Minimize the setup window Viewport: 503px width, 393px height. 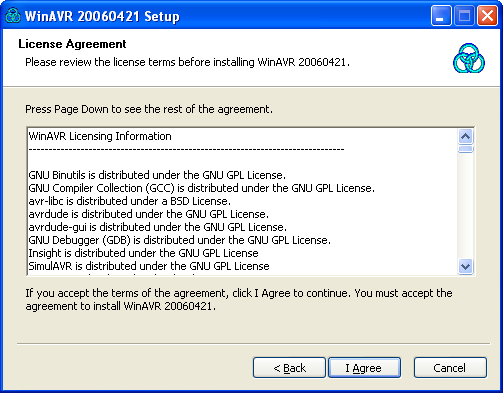(x=441, y=15)
